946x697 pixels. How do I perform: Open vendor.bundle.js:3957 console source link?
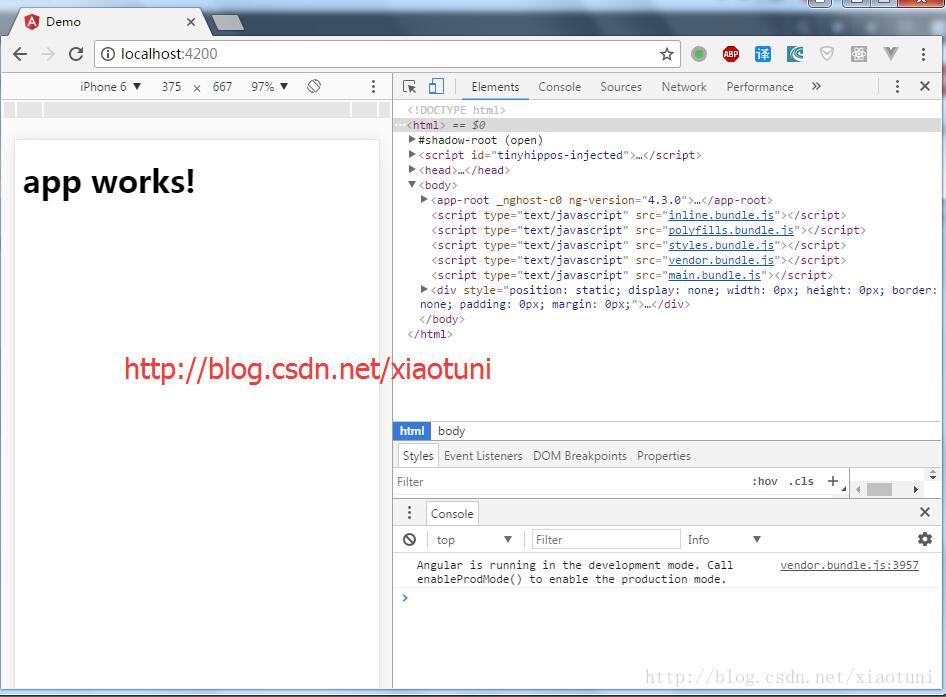pos(849,565)
